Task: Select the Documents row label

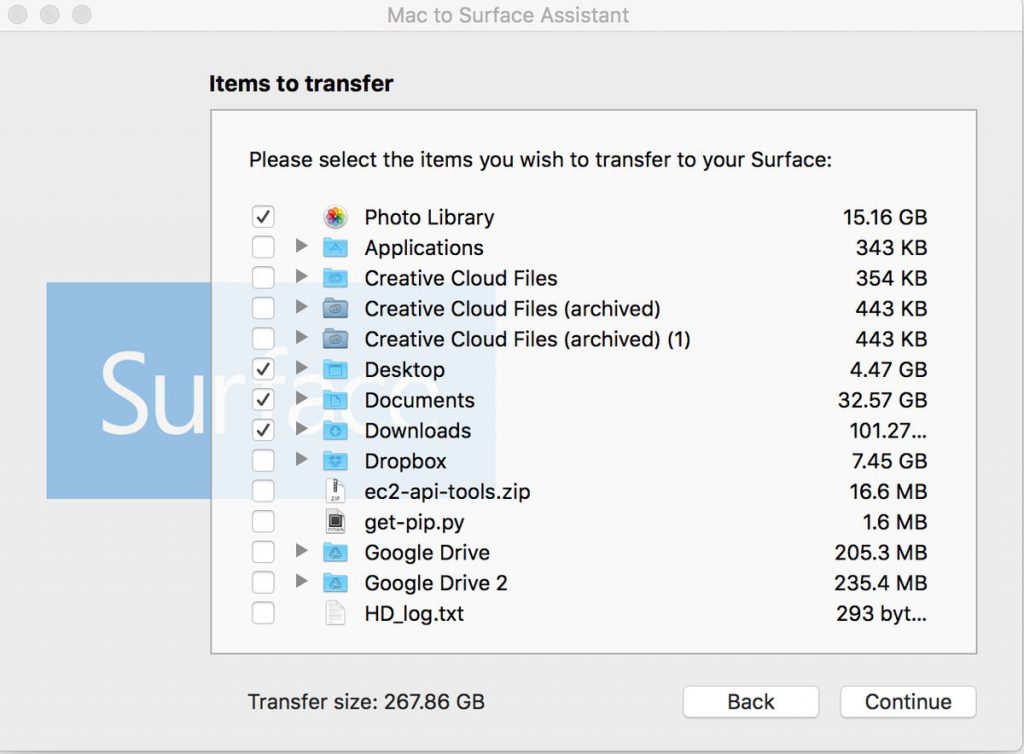Action: 419,400
